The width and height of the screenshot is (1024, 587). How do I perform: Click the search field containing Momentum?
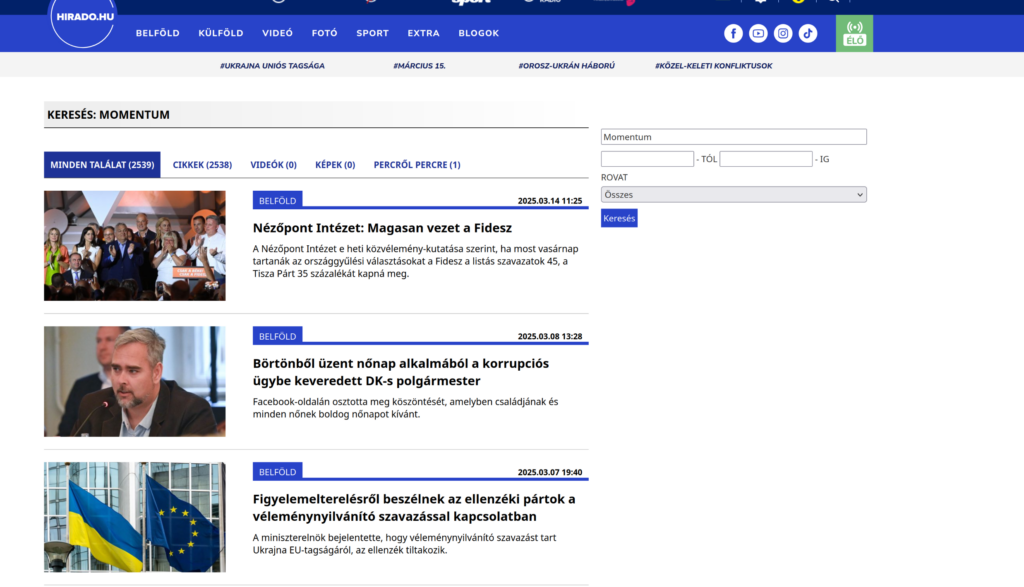point(733,137)
